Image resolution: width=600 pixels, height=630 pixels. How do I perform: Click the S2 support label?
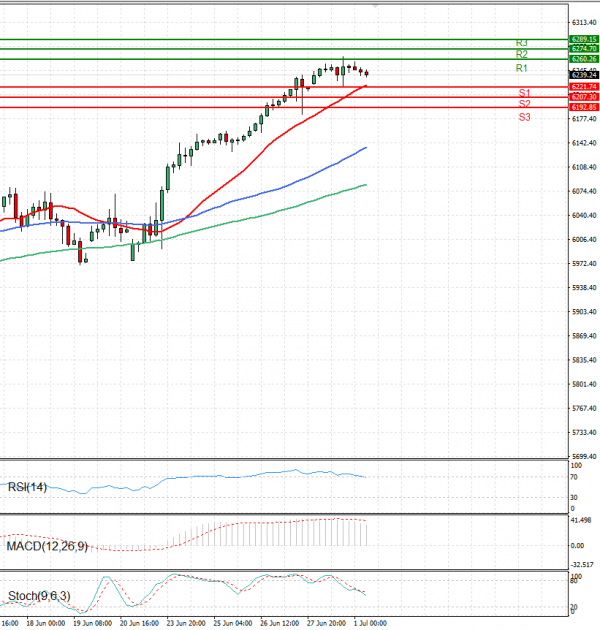coord(524,104)
